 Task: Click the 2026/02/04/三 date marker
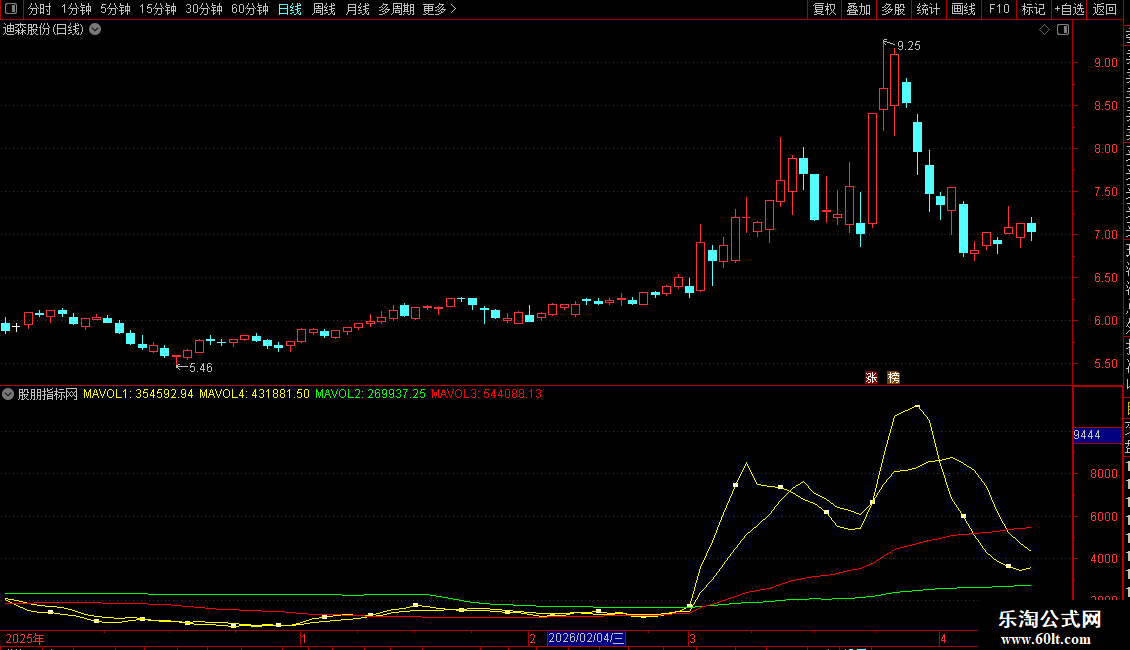pyautogui.click(x=587, y=638)
